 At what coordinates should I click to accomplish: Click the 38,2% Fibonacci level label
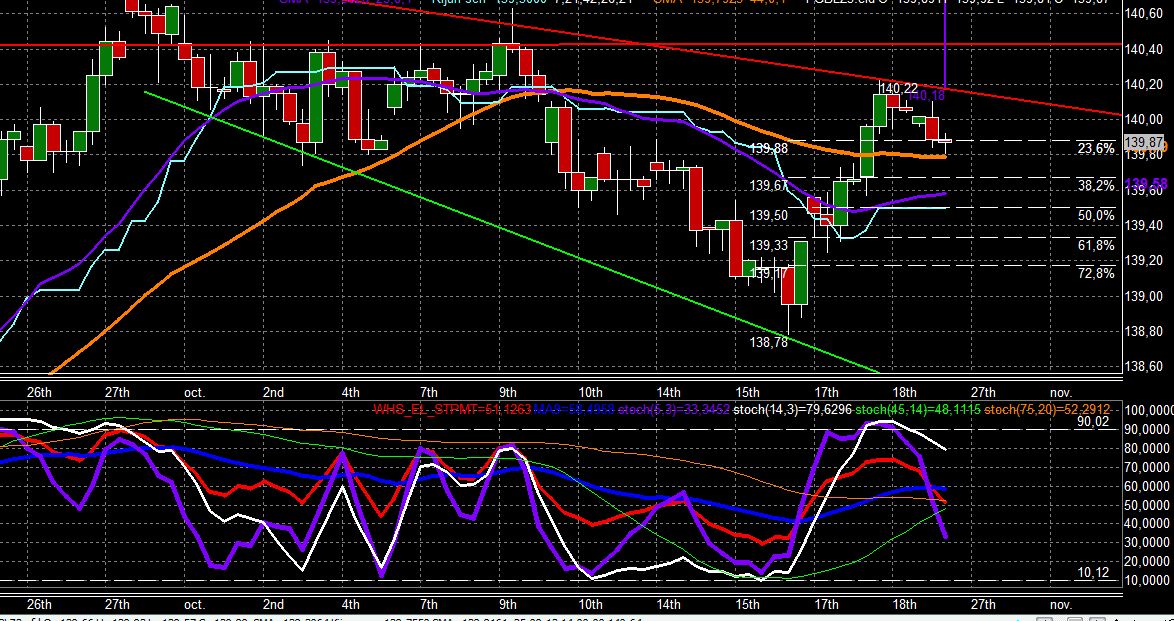[1096, 185]
